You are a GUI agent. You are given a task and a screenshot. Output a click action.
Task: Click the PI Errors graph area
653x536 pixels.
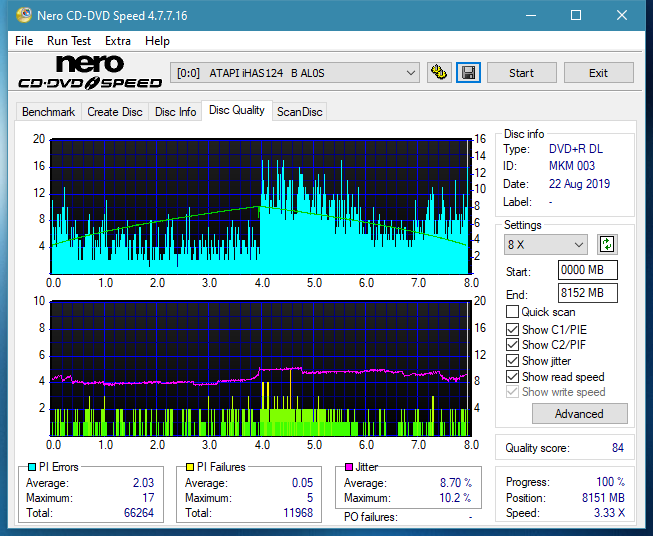[261, 206]
